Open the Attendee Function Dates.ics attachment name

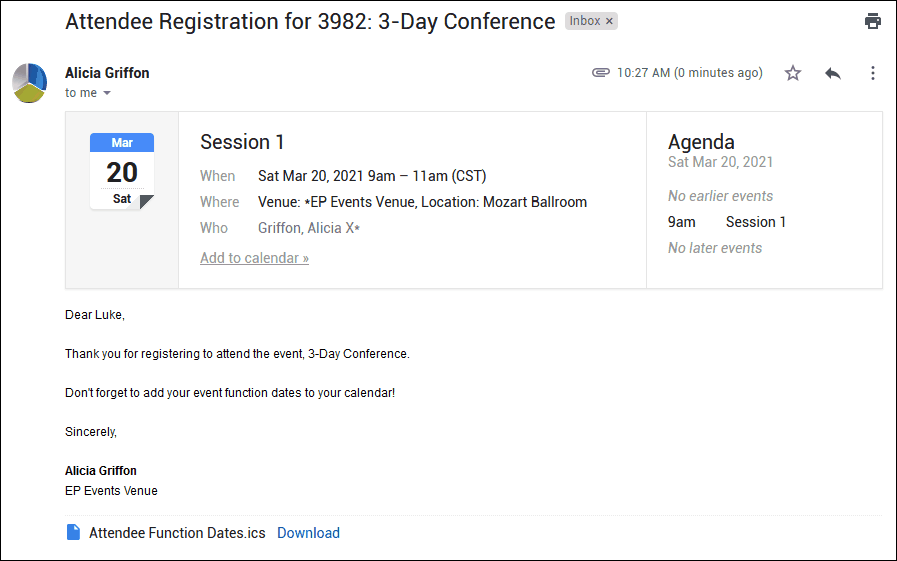click(177, 533)
